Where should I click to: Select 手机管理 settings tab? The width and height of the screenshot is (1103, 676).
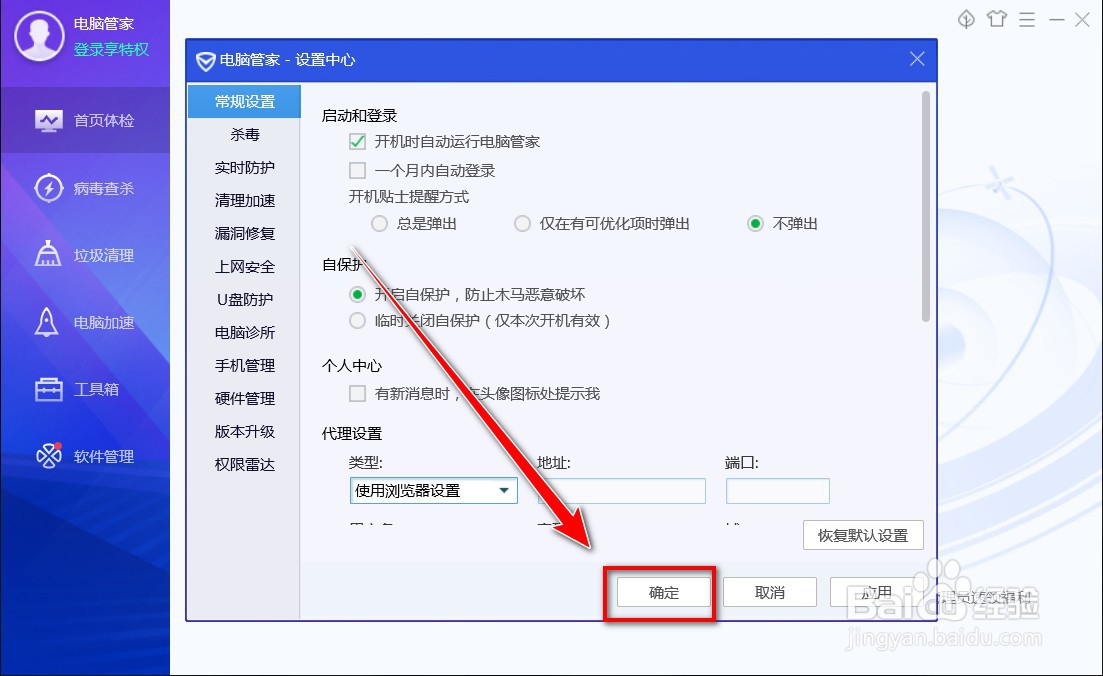click(x=244, y=366)
